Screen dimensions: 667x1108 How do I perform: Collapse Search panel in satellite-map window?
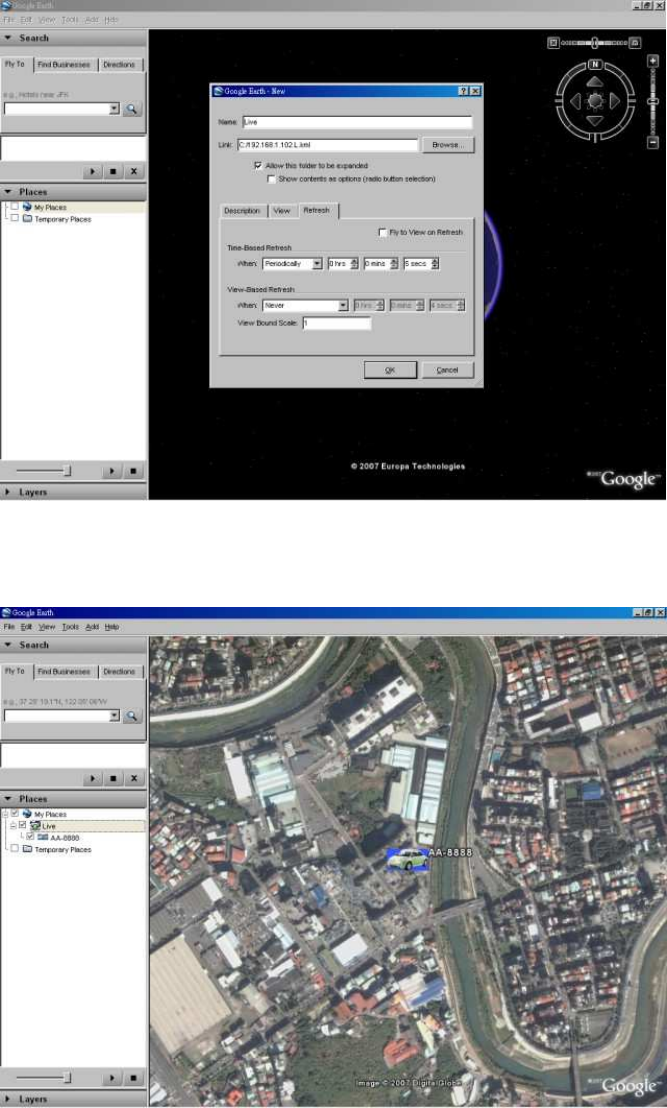click(8, 645)
